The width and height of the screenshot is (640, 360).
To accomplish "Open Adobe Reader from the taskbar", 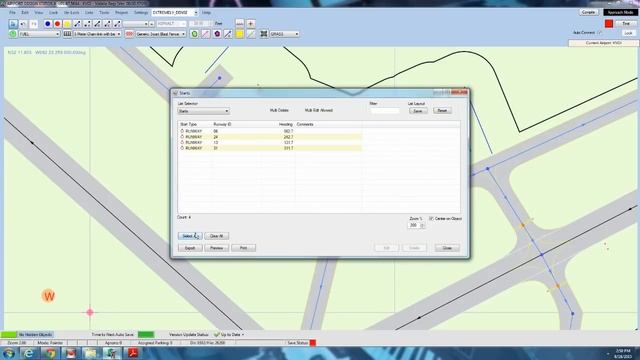I will [133, 353].
